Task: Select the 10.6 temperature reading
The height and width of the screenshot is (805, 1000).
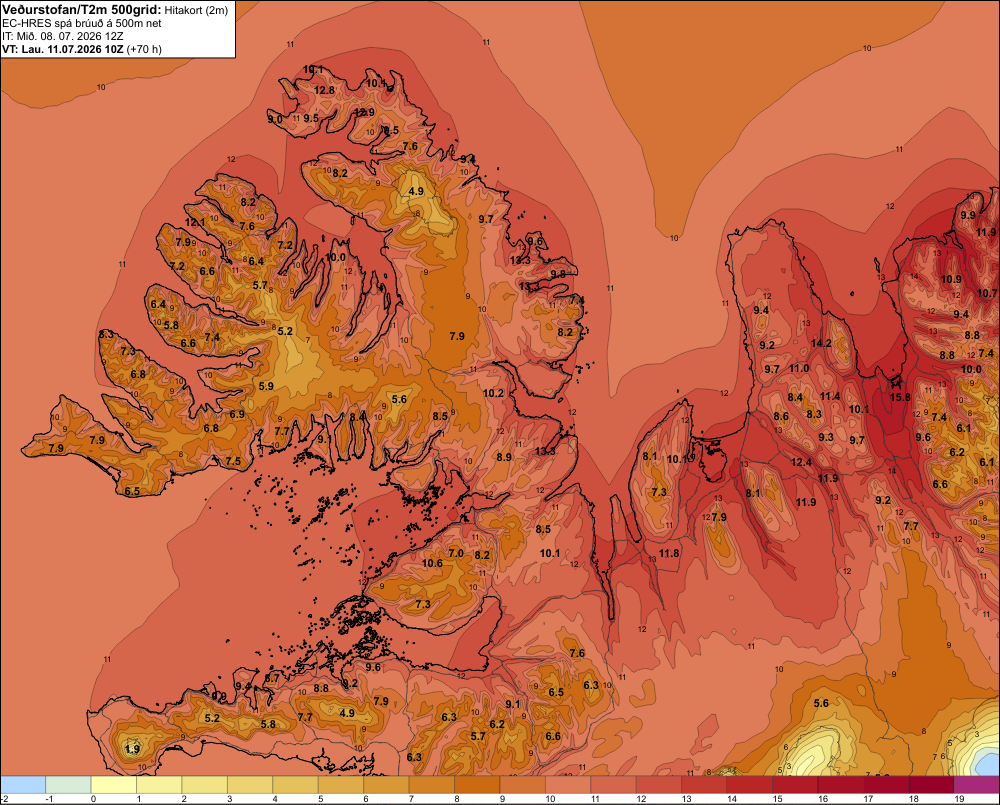Action: click(432, 563)
